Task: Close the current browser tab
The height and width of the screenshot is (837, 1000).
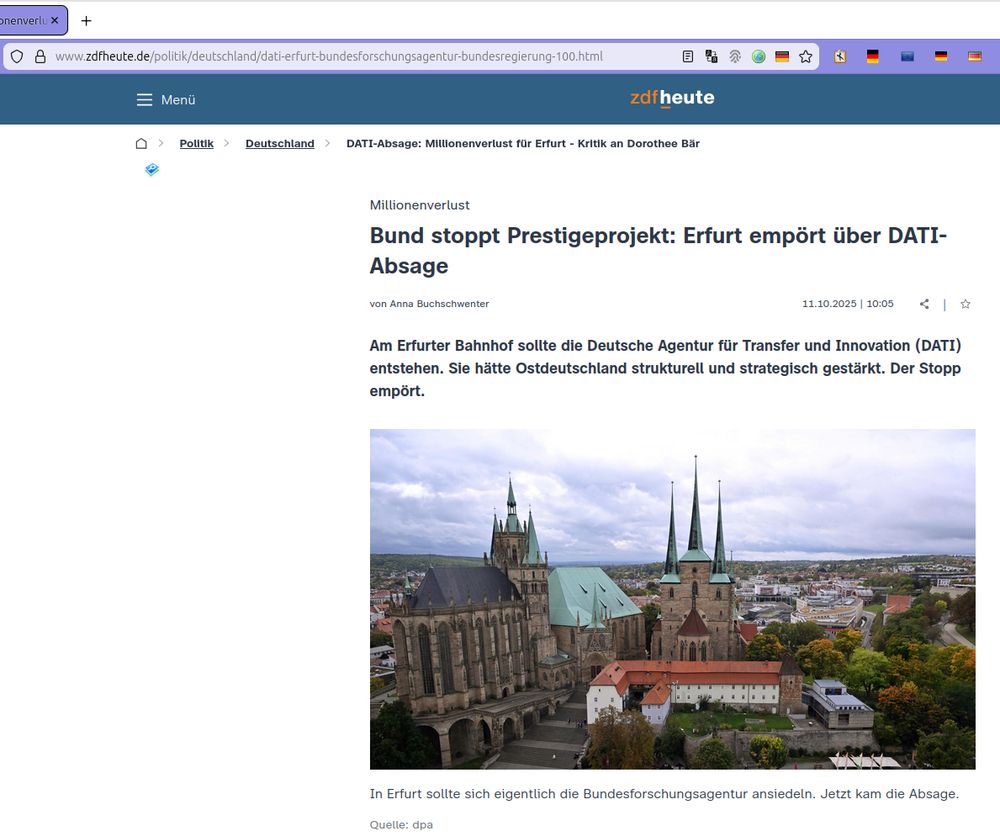Action: [54, 20]
